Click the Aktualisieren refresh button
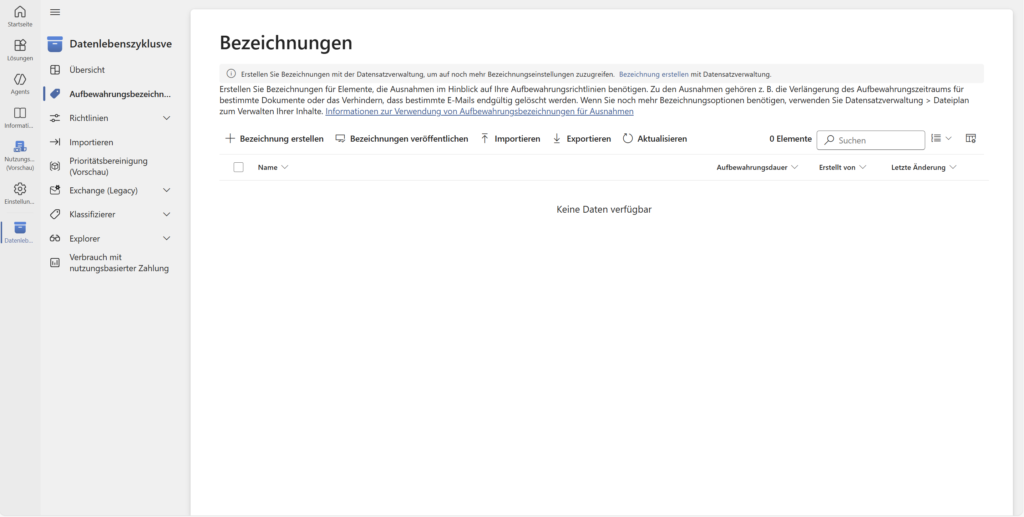The height and width of the screenshot is (517, 1024). point(655,139)
